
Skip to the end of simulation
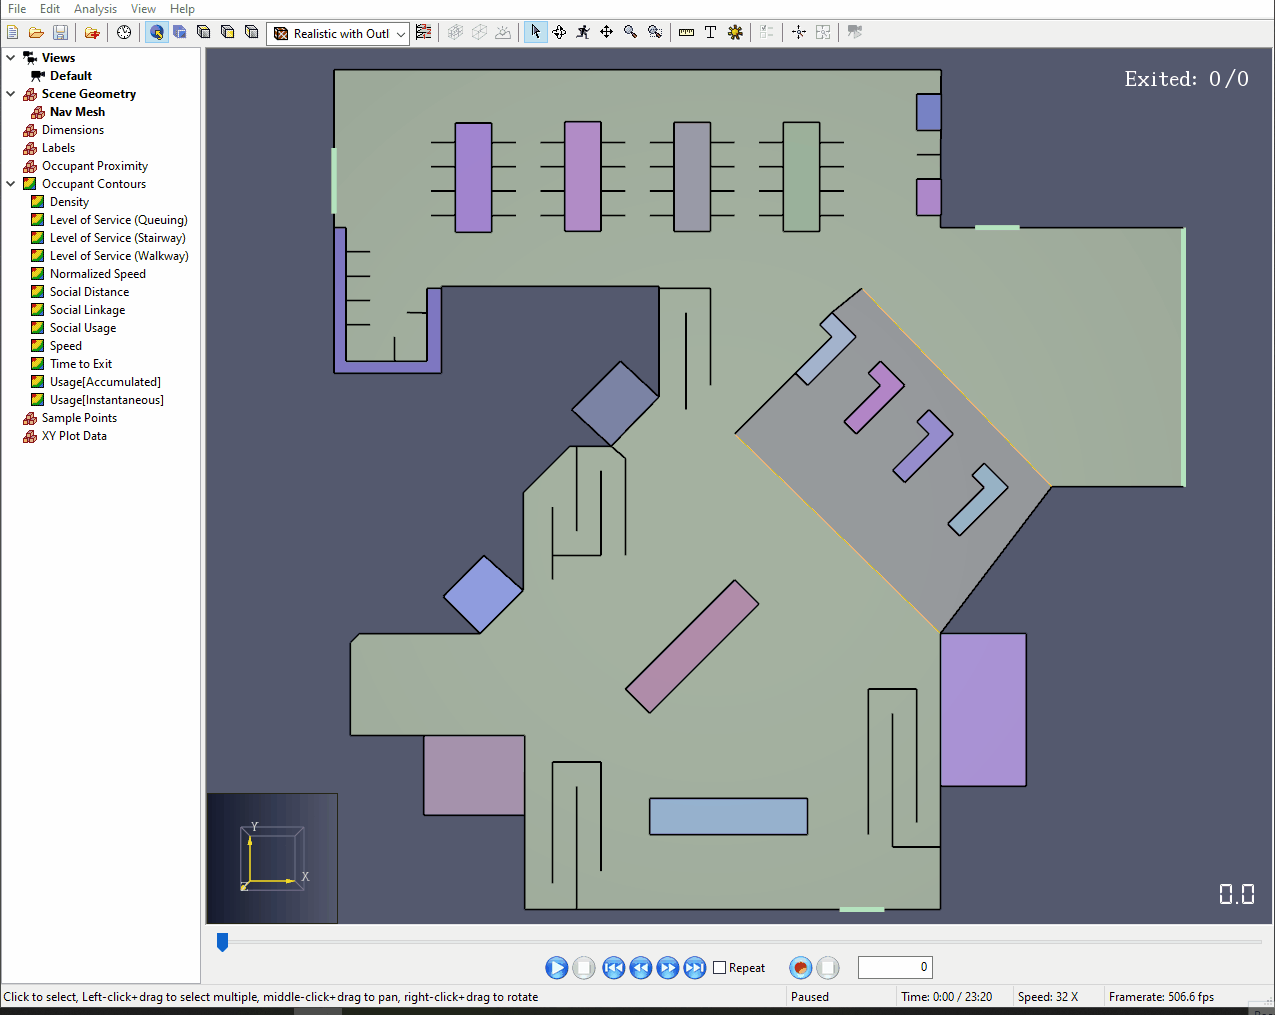coord(695,967)
